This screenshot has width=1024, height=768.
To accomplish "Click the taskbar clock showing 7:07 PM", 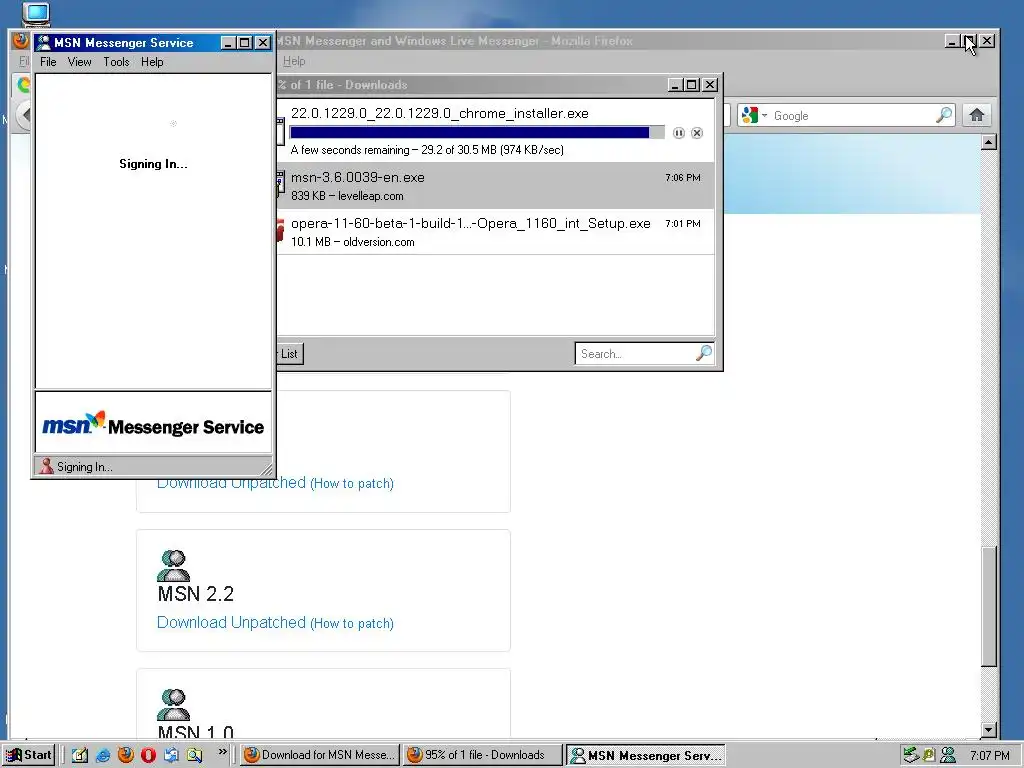I will [990, 756].
